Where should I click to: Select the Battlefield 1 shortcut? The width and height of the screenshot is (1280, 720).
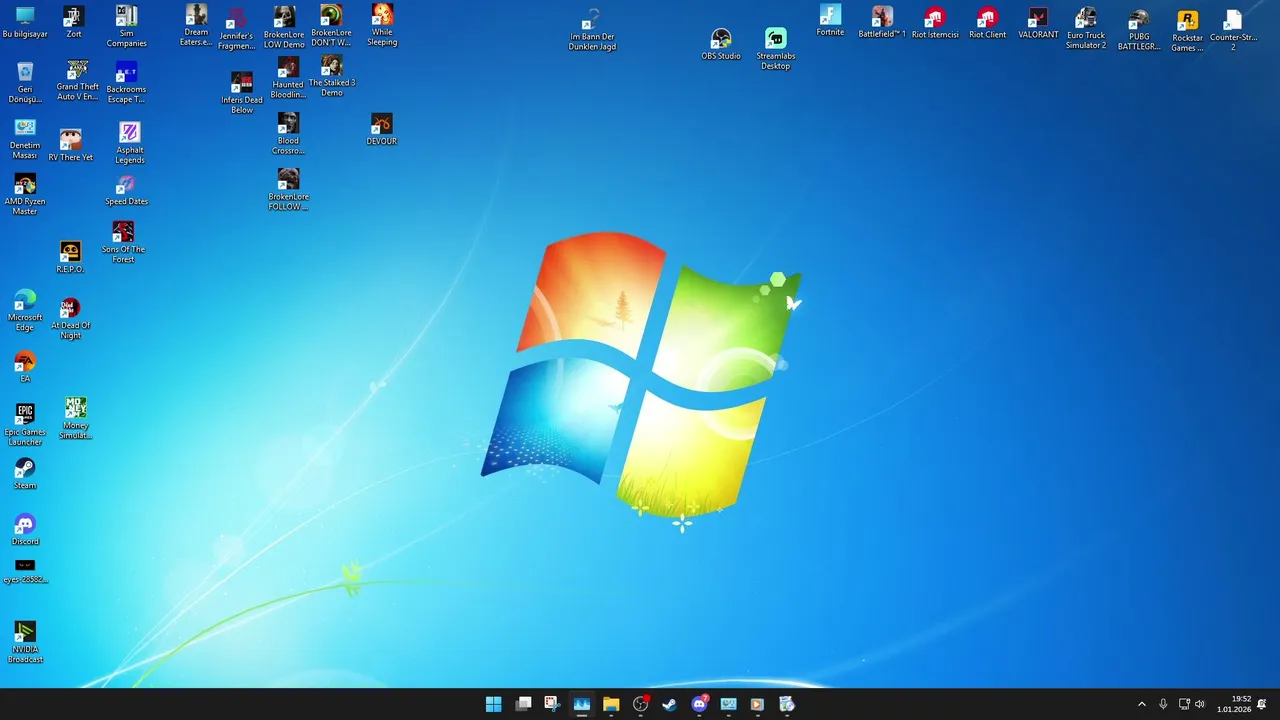882,23
